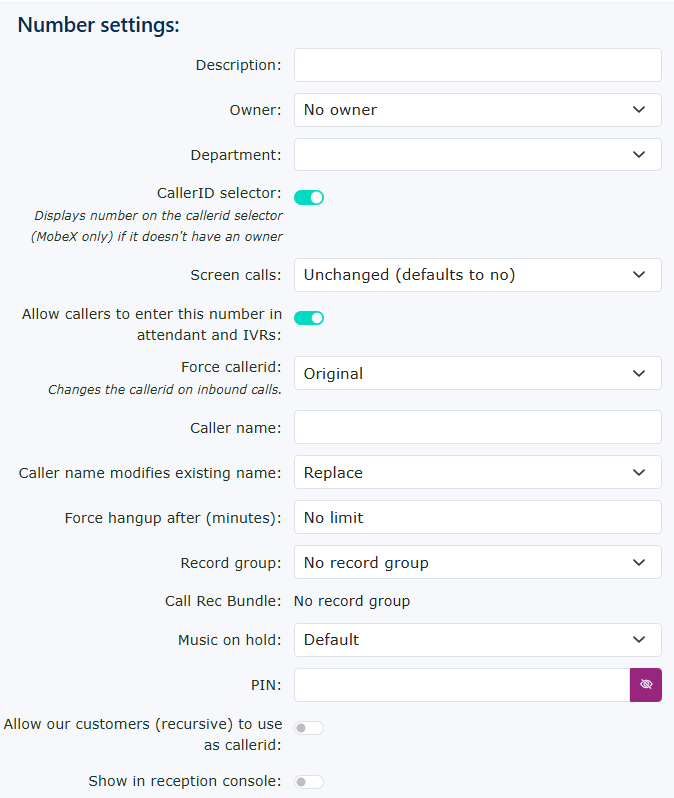Disable allow callers to enter number toggle

click(309, 318)
